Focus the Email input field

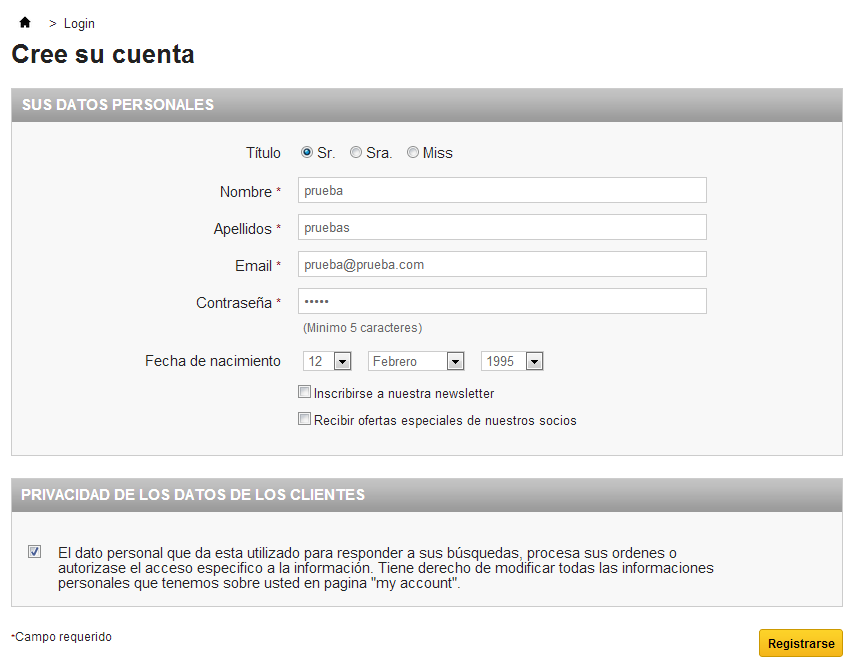pyautogui.click(x=502, y=264)
